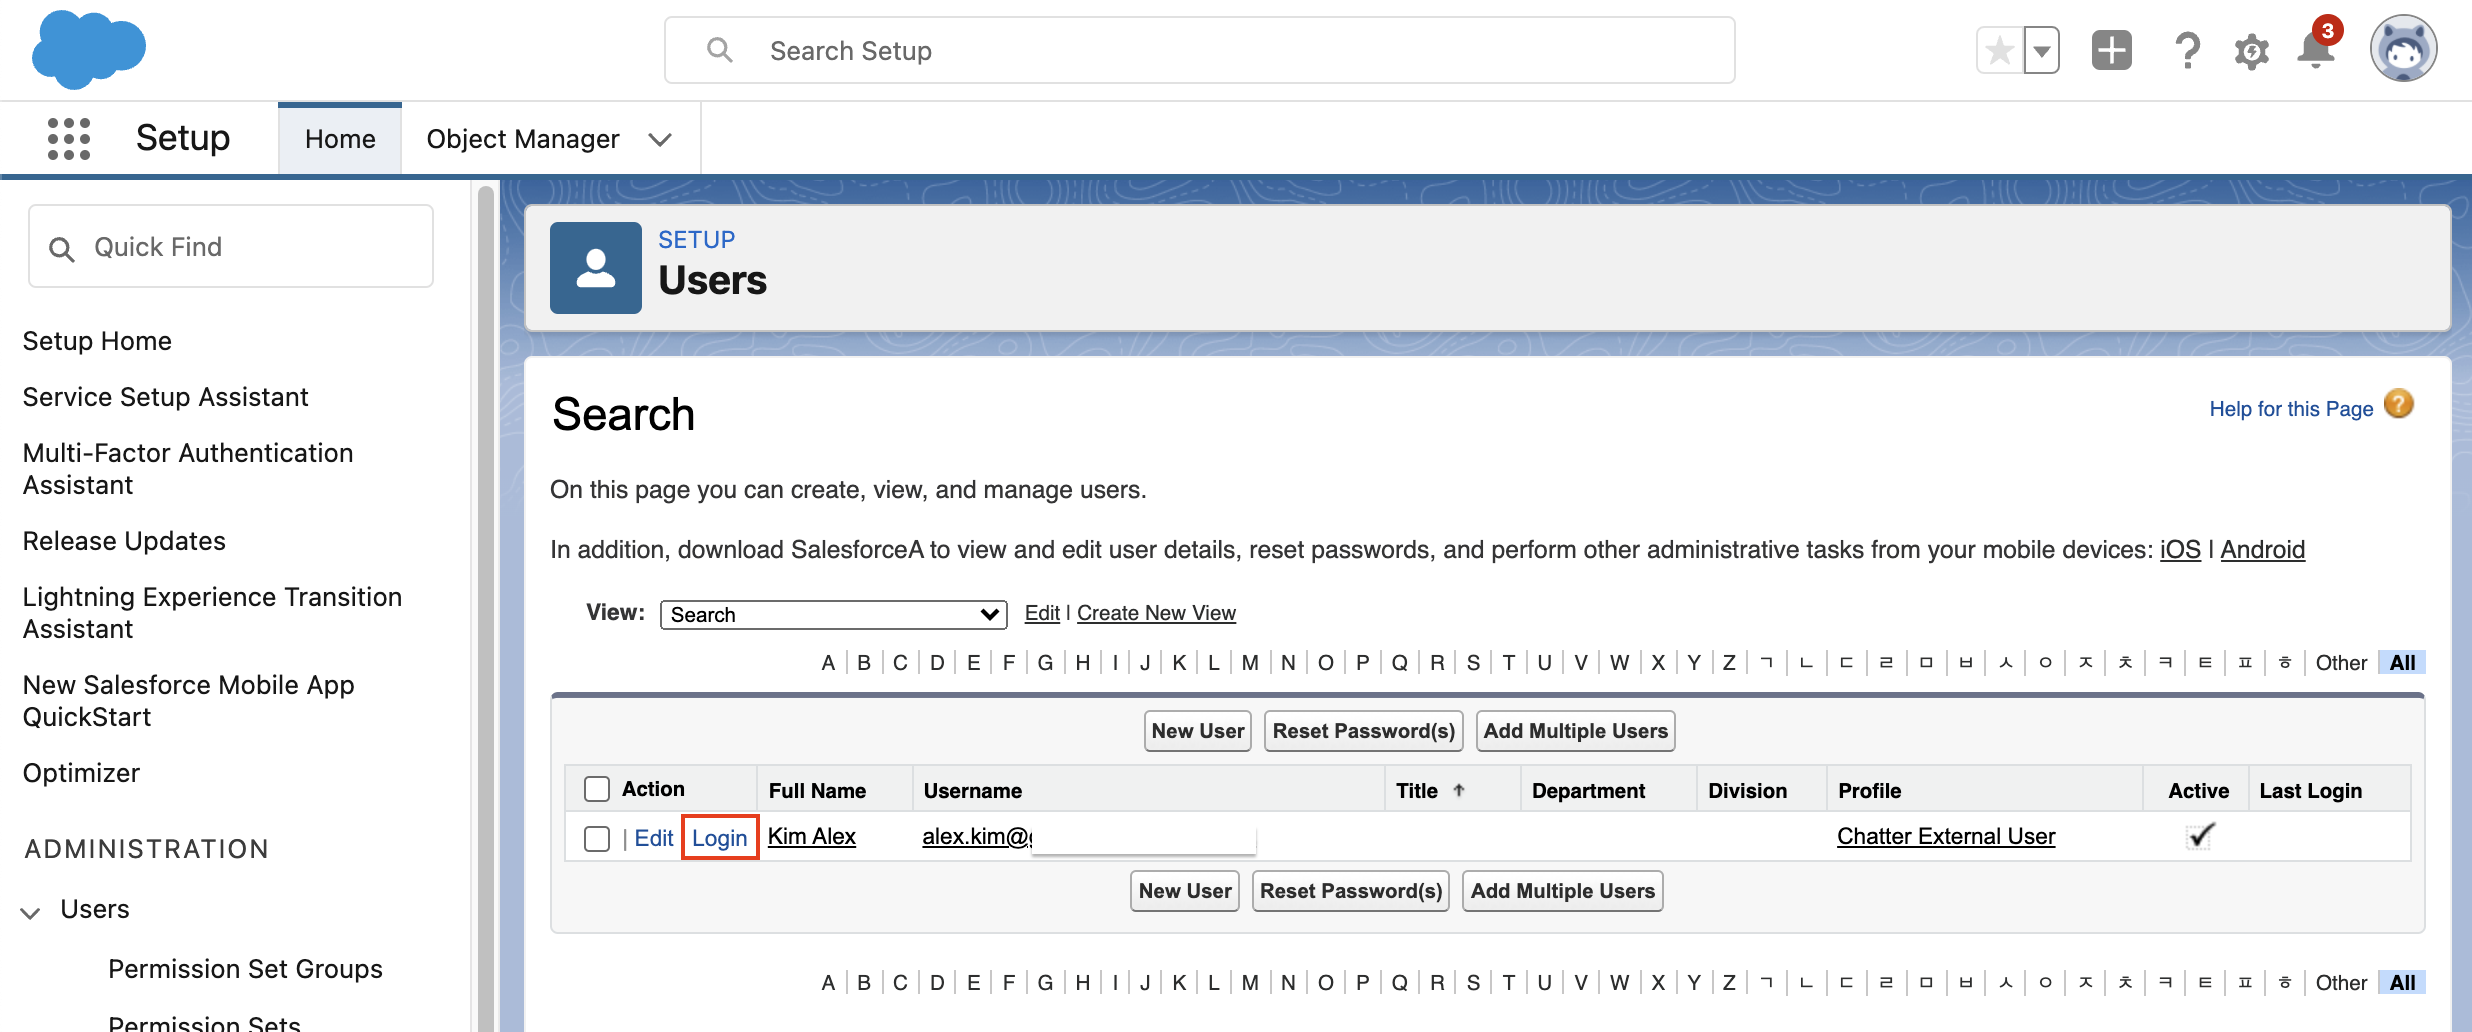The height and width of the screenshot is (1032, 2472).
Task: Click the bottom New User button
Action: click(1185, 891)
